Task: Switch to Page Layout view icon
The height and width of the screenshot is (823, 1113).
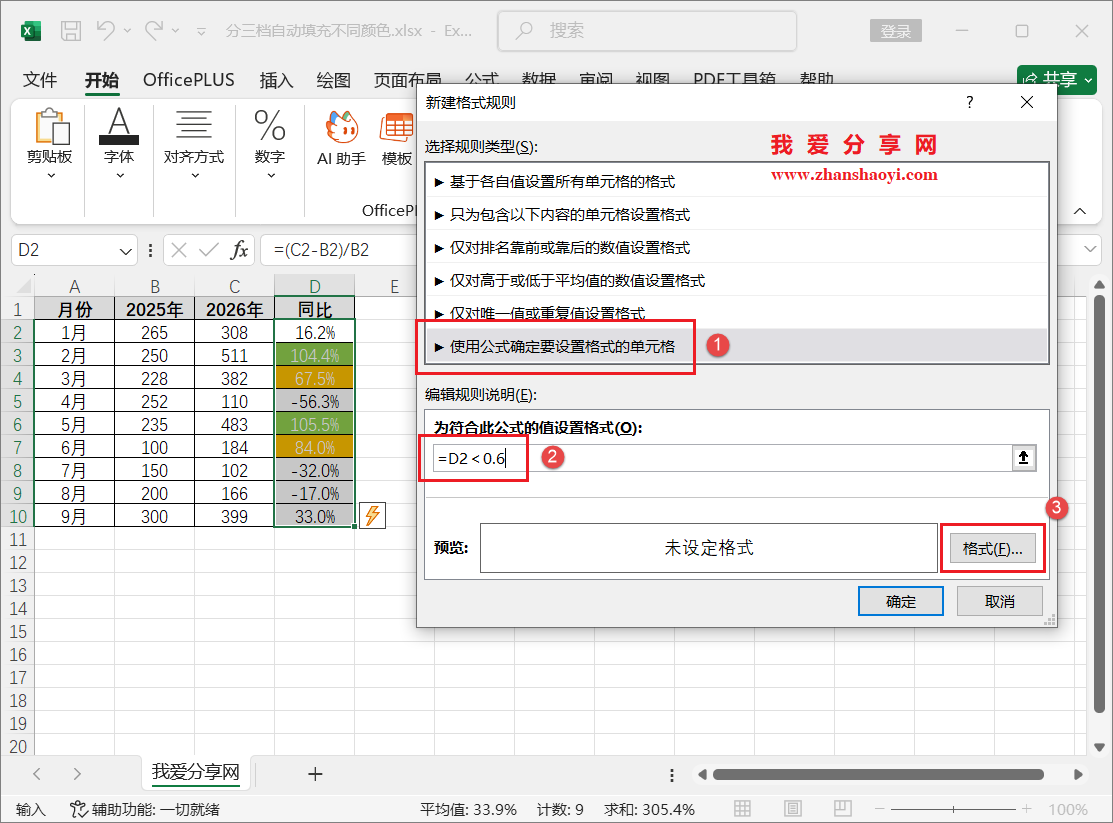Action: pos(793,808)
